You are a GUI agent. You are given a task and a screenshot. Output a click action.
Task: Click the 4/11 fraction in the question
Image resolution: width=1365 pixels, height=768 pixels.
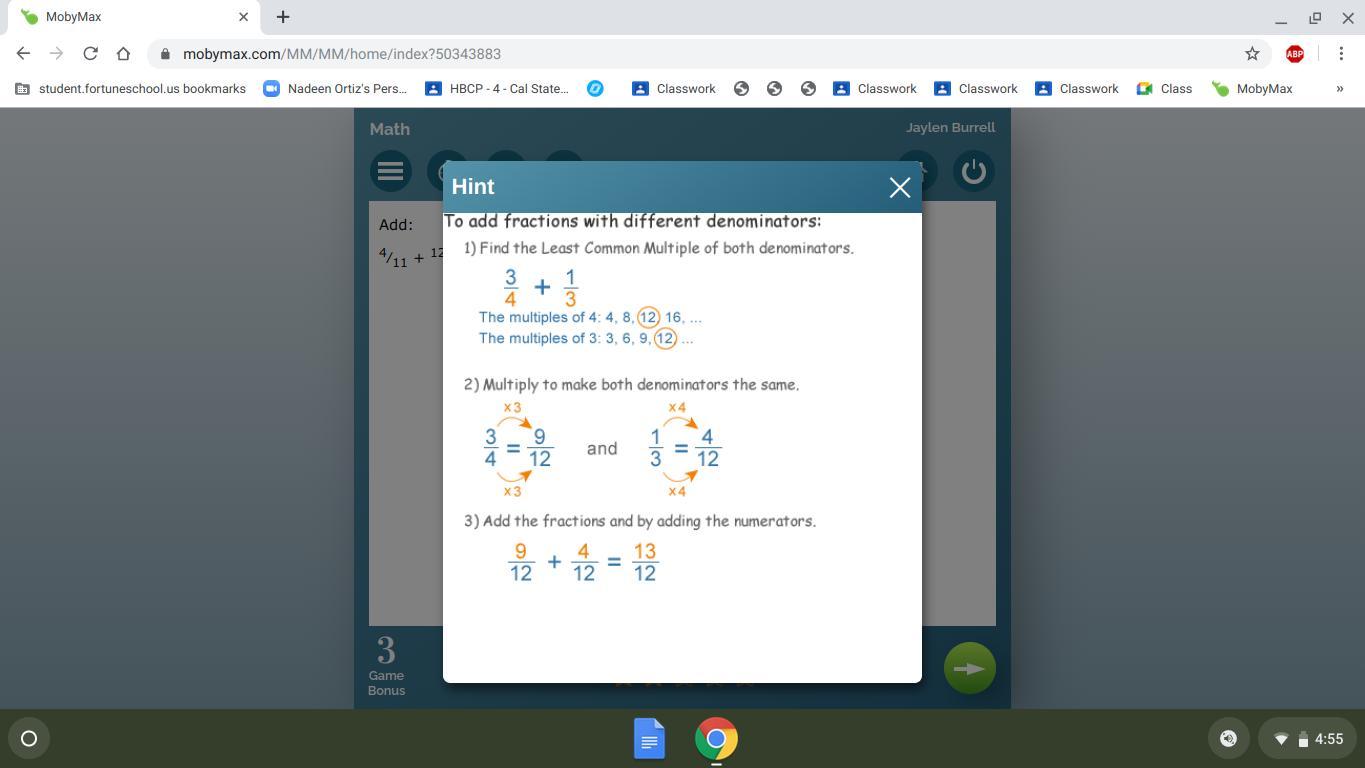(393, 257)
